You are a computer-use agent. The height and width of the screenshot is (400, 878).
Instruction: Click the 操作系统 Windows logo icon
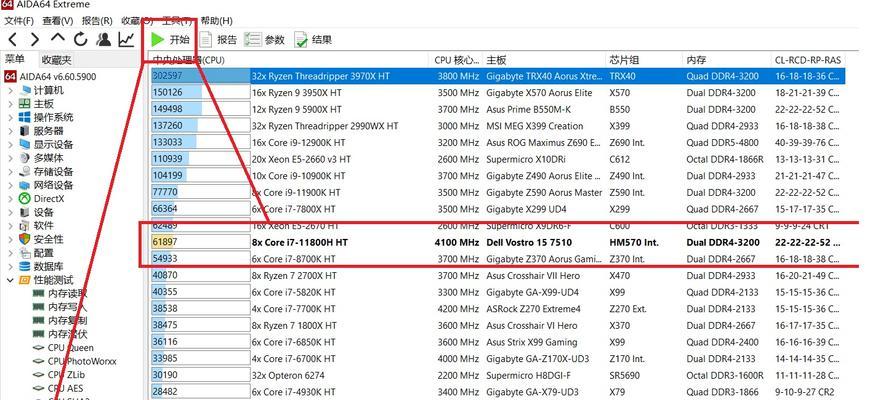click(x=25, y=117)
